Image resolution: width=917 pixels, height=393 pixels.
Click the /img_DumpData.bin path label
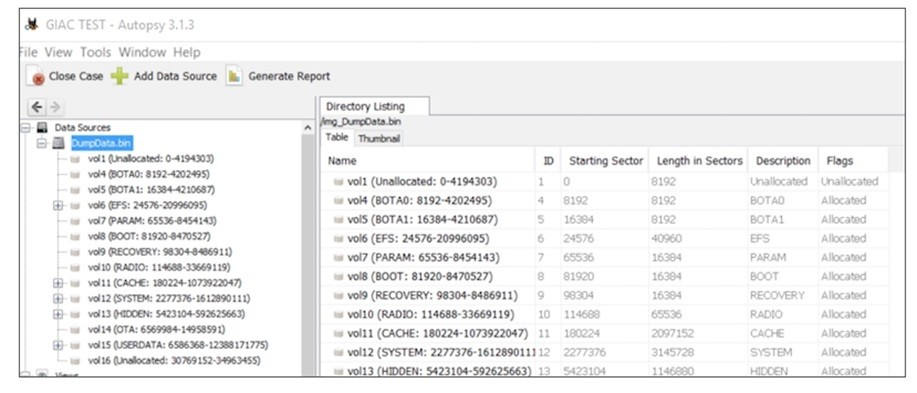coord(360,122)
